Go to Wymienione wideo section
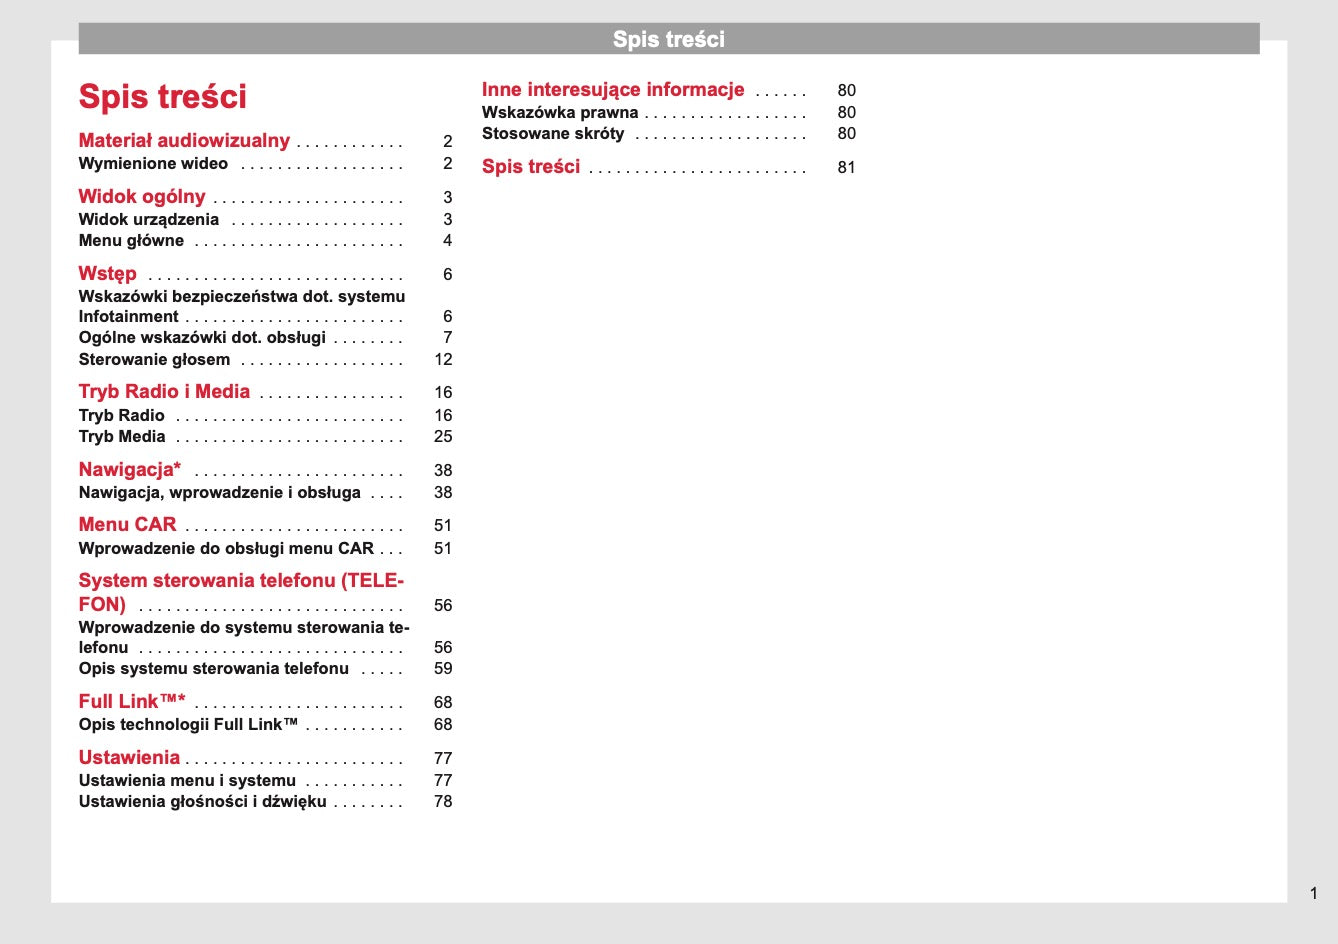 pyautogui.click(x=153, y=164)
